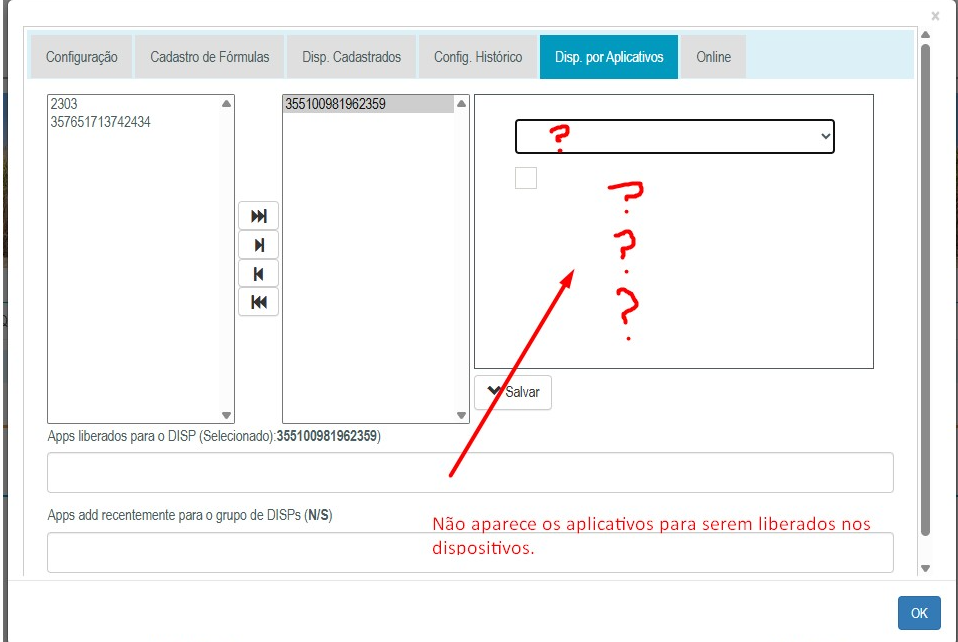
Task: Move selected device back to left list
Action: [258, 274]
